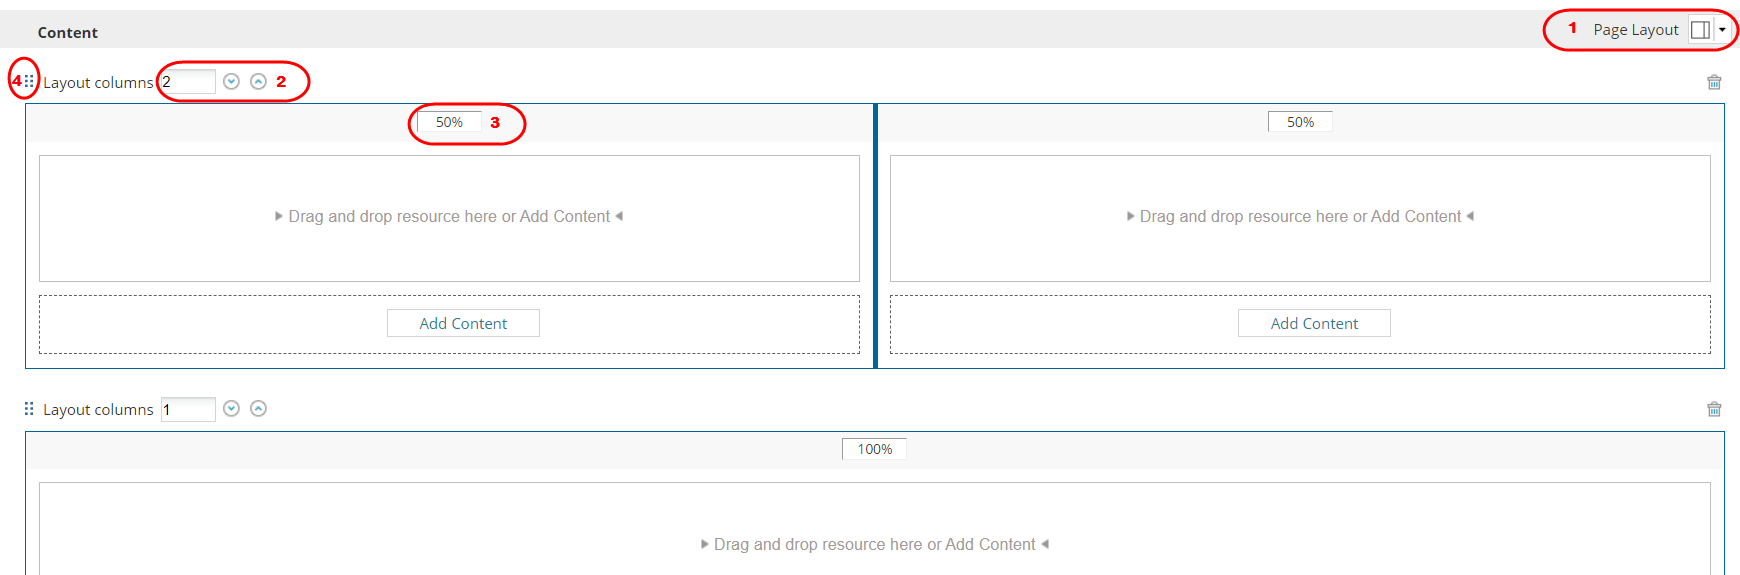This screenshot has width=1740, height=575.
Task: Click the blue divider between the two columns
Action: coord(875,236)
